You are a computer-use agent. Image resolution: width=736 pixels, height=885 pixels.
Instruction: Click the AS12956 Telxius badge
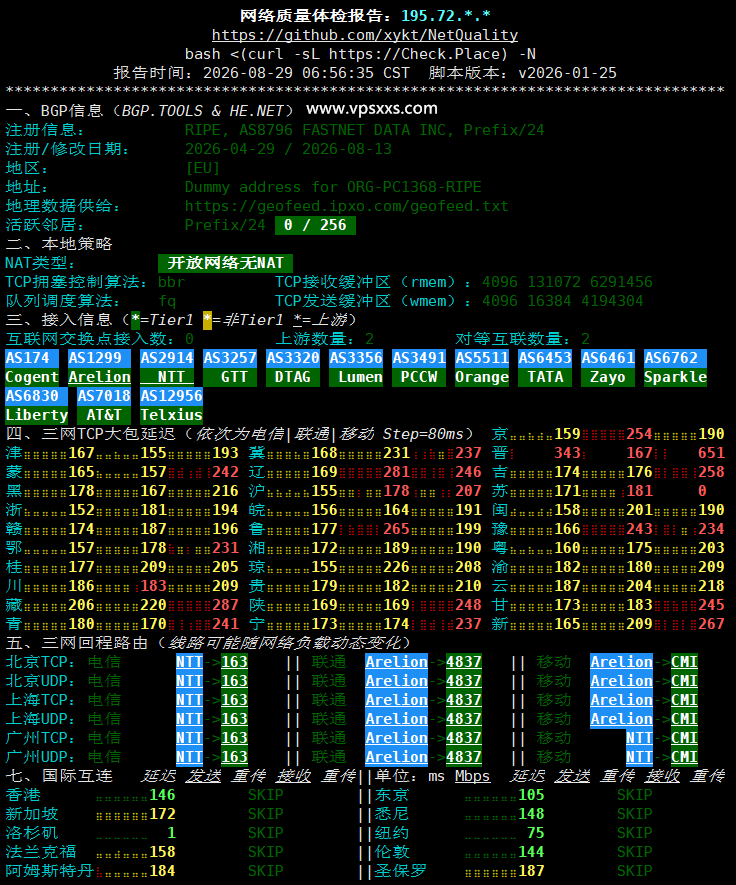[172, 405]
